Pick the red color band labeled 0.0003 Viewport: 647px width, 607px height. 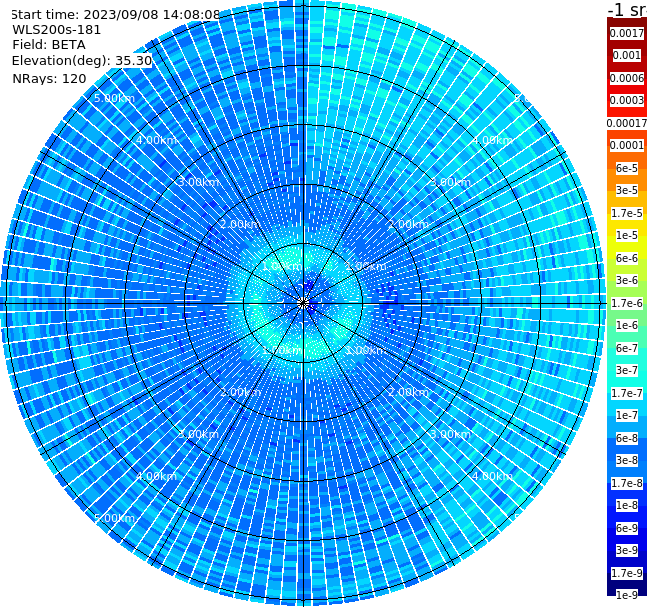[x=627, y=100]
